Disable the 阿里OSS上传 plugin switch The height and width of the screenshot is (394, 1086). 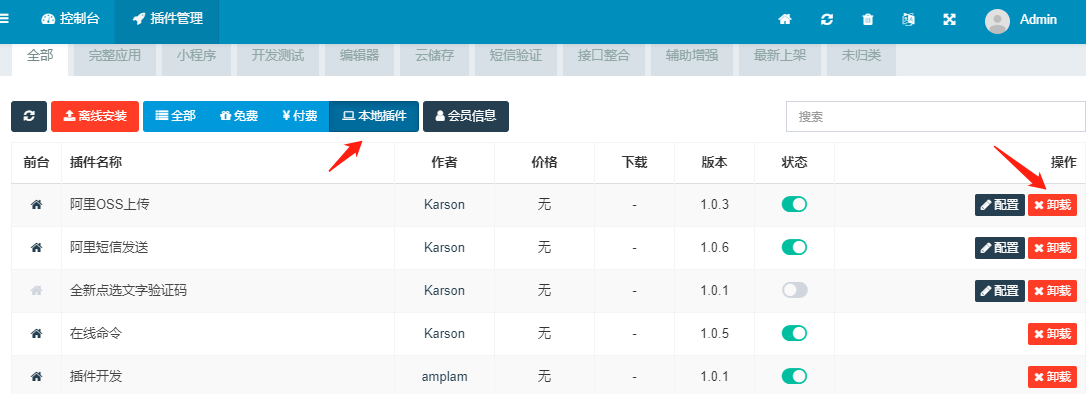tap(794, 204)
